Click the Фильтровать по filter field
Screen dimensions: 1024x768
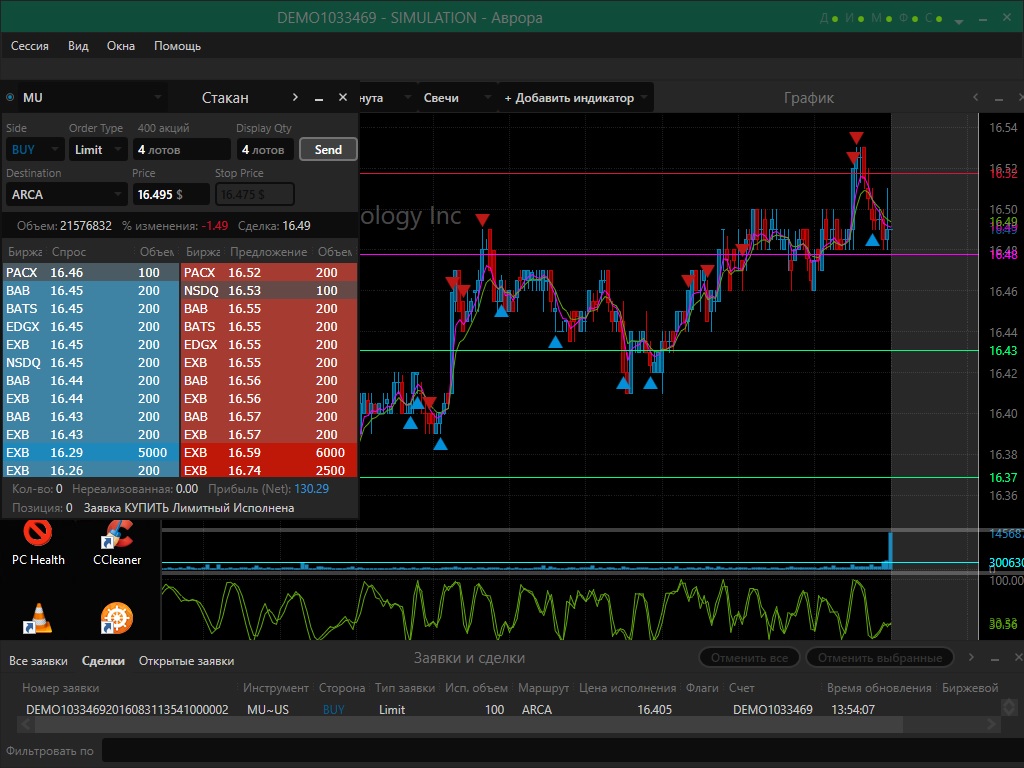pyautogui.click(x=562, y=751)
